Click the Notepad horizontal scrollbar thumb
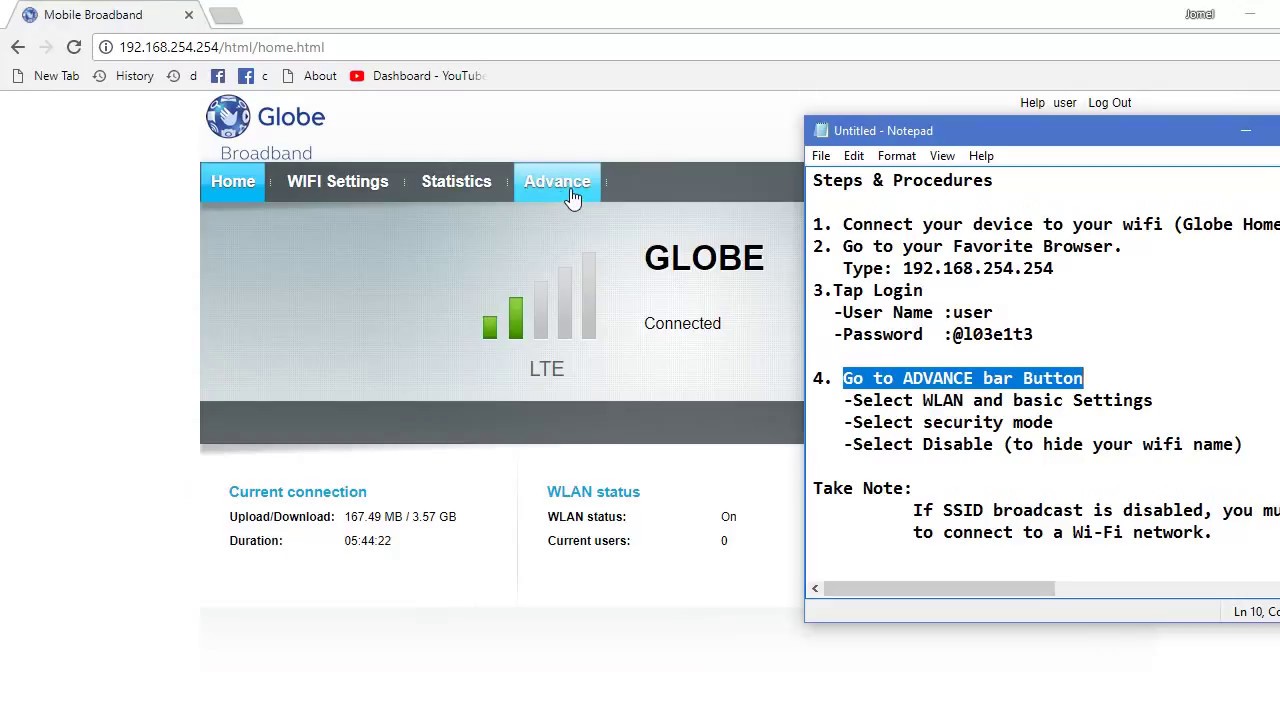 click(939, 589)
